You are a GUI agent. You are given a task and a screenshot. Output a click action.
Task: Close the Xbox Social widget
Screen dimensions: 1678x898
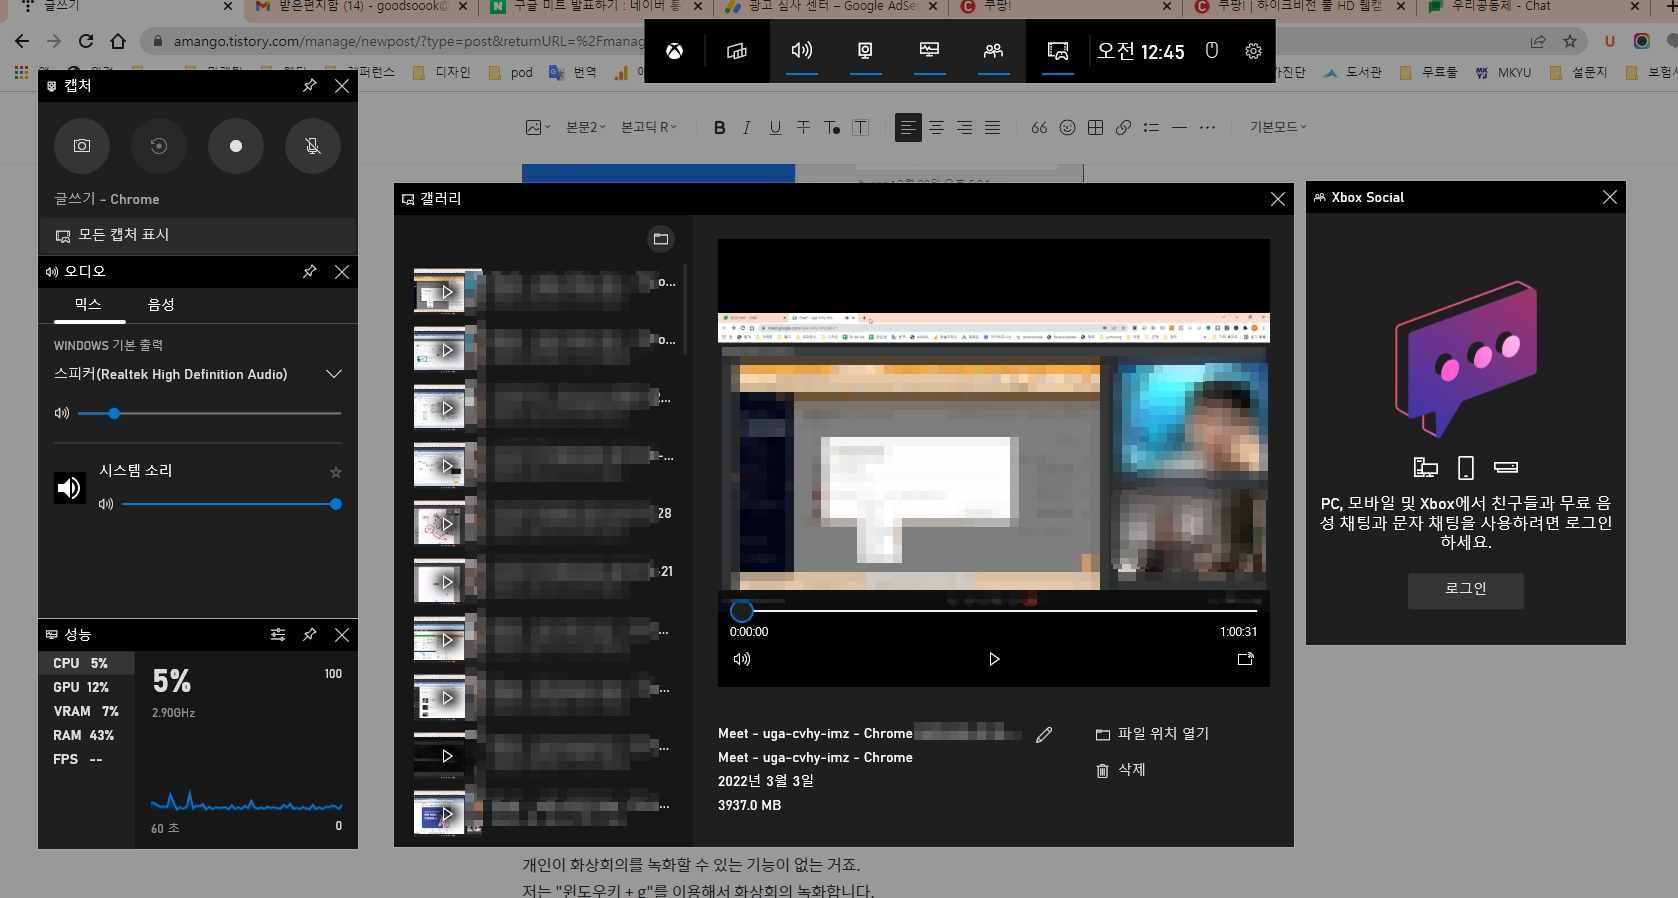[x=1609, y=197]
